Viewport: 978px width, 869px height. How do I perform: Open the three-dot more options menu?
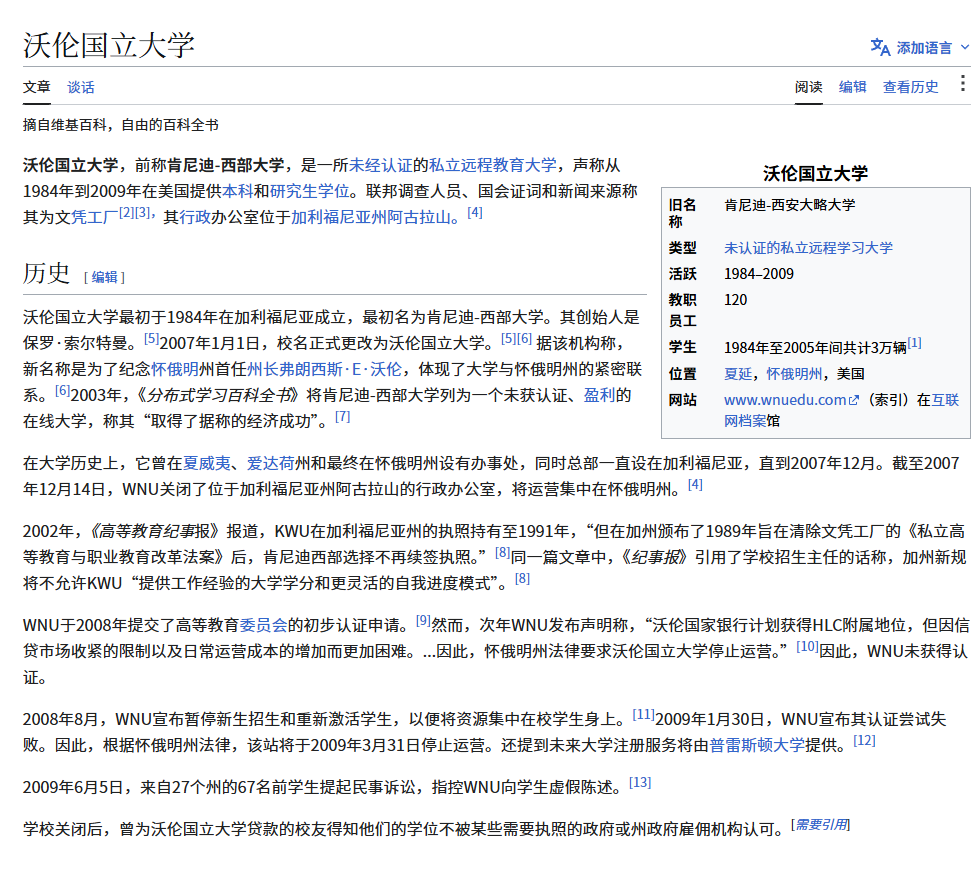pos(963,84)
